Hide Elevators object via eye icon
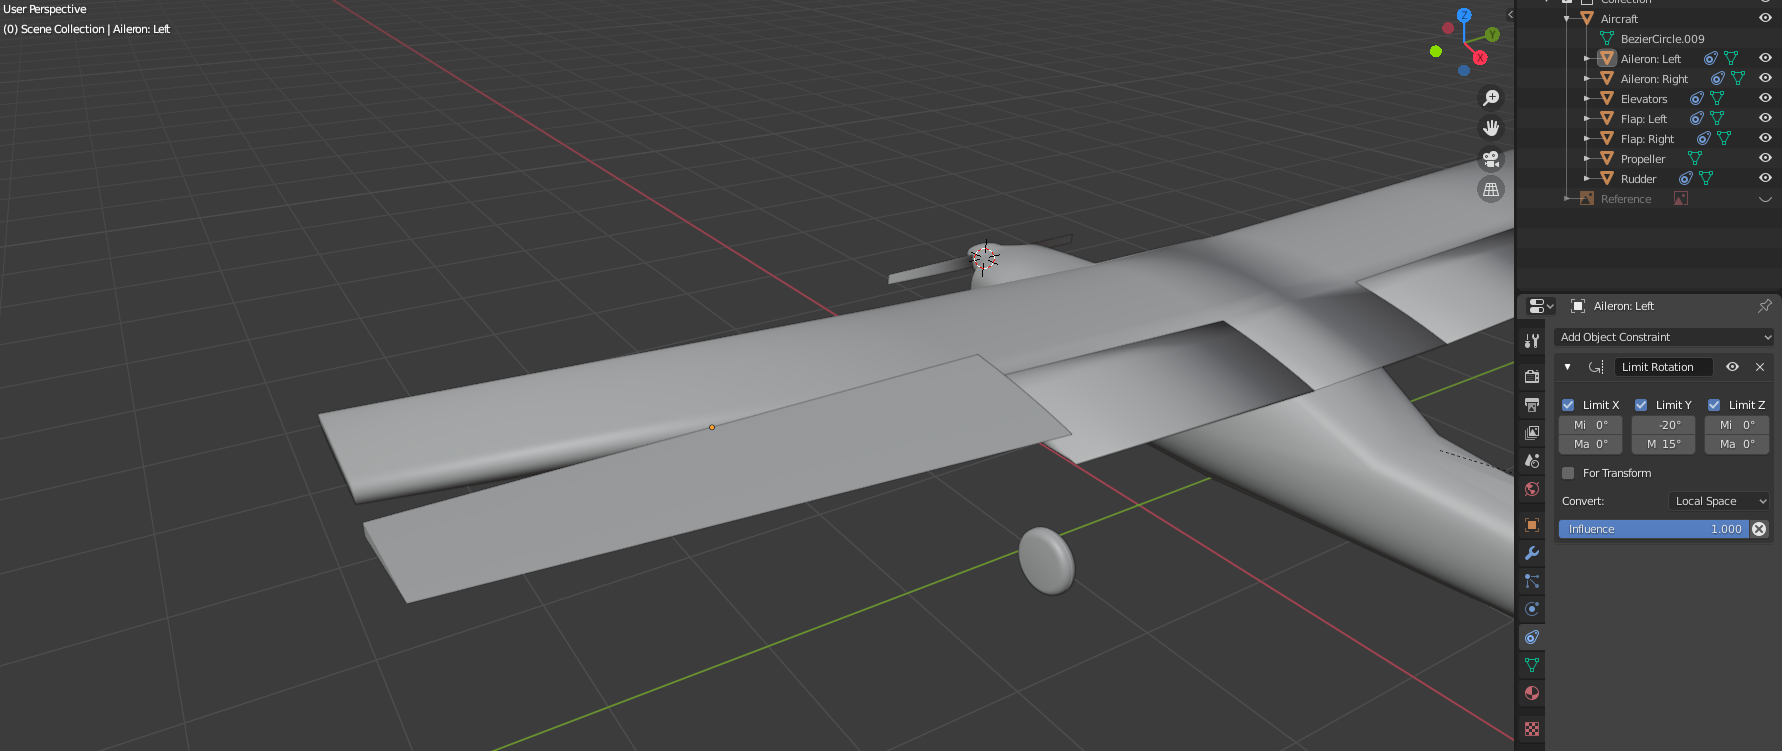 pyautogui.click(x=1765, y=98)
